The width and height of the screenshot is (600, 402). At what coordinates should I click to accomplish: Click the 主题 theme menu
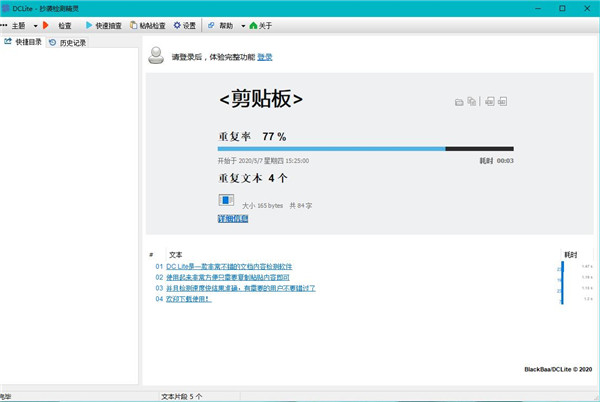(15, 25)
